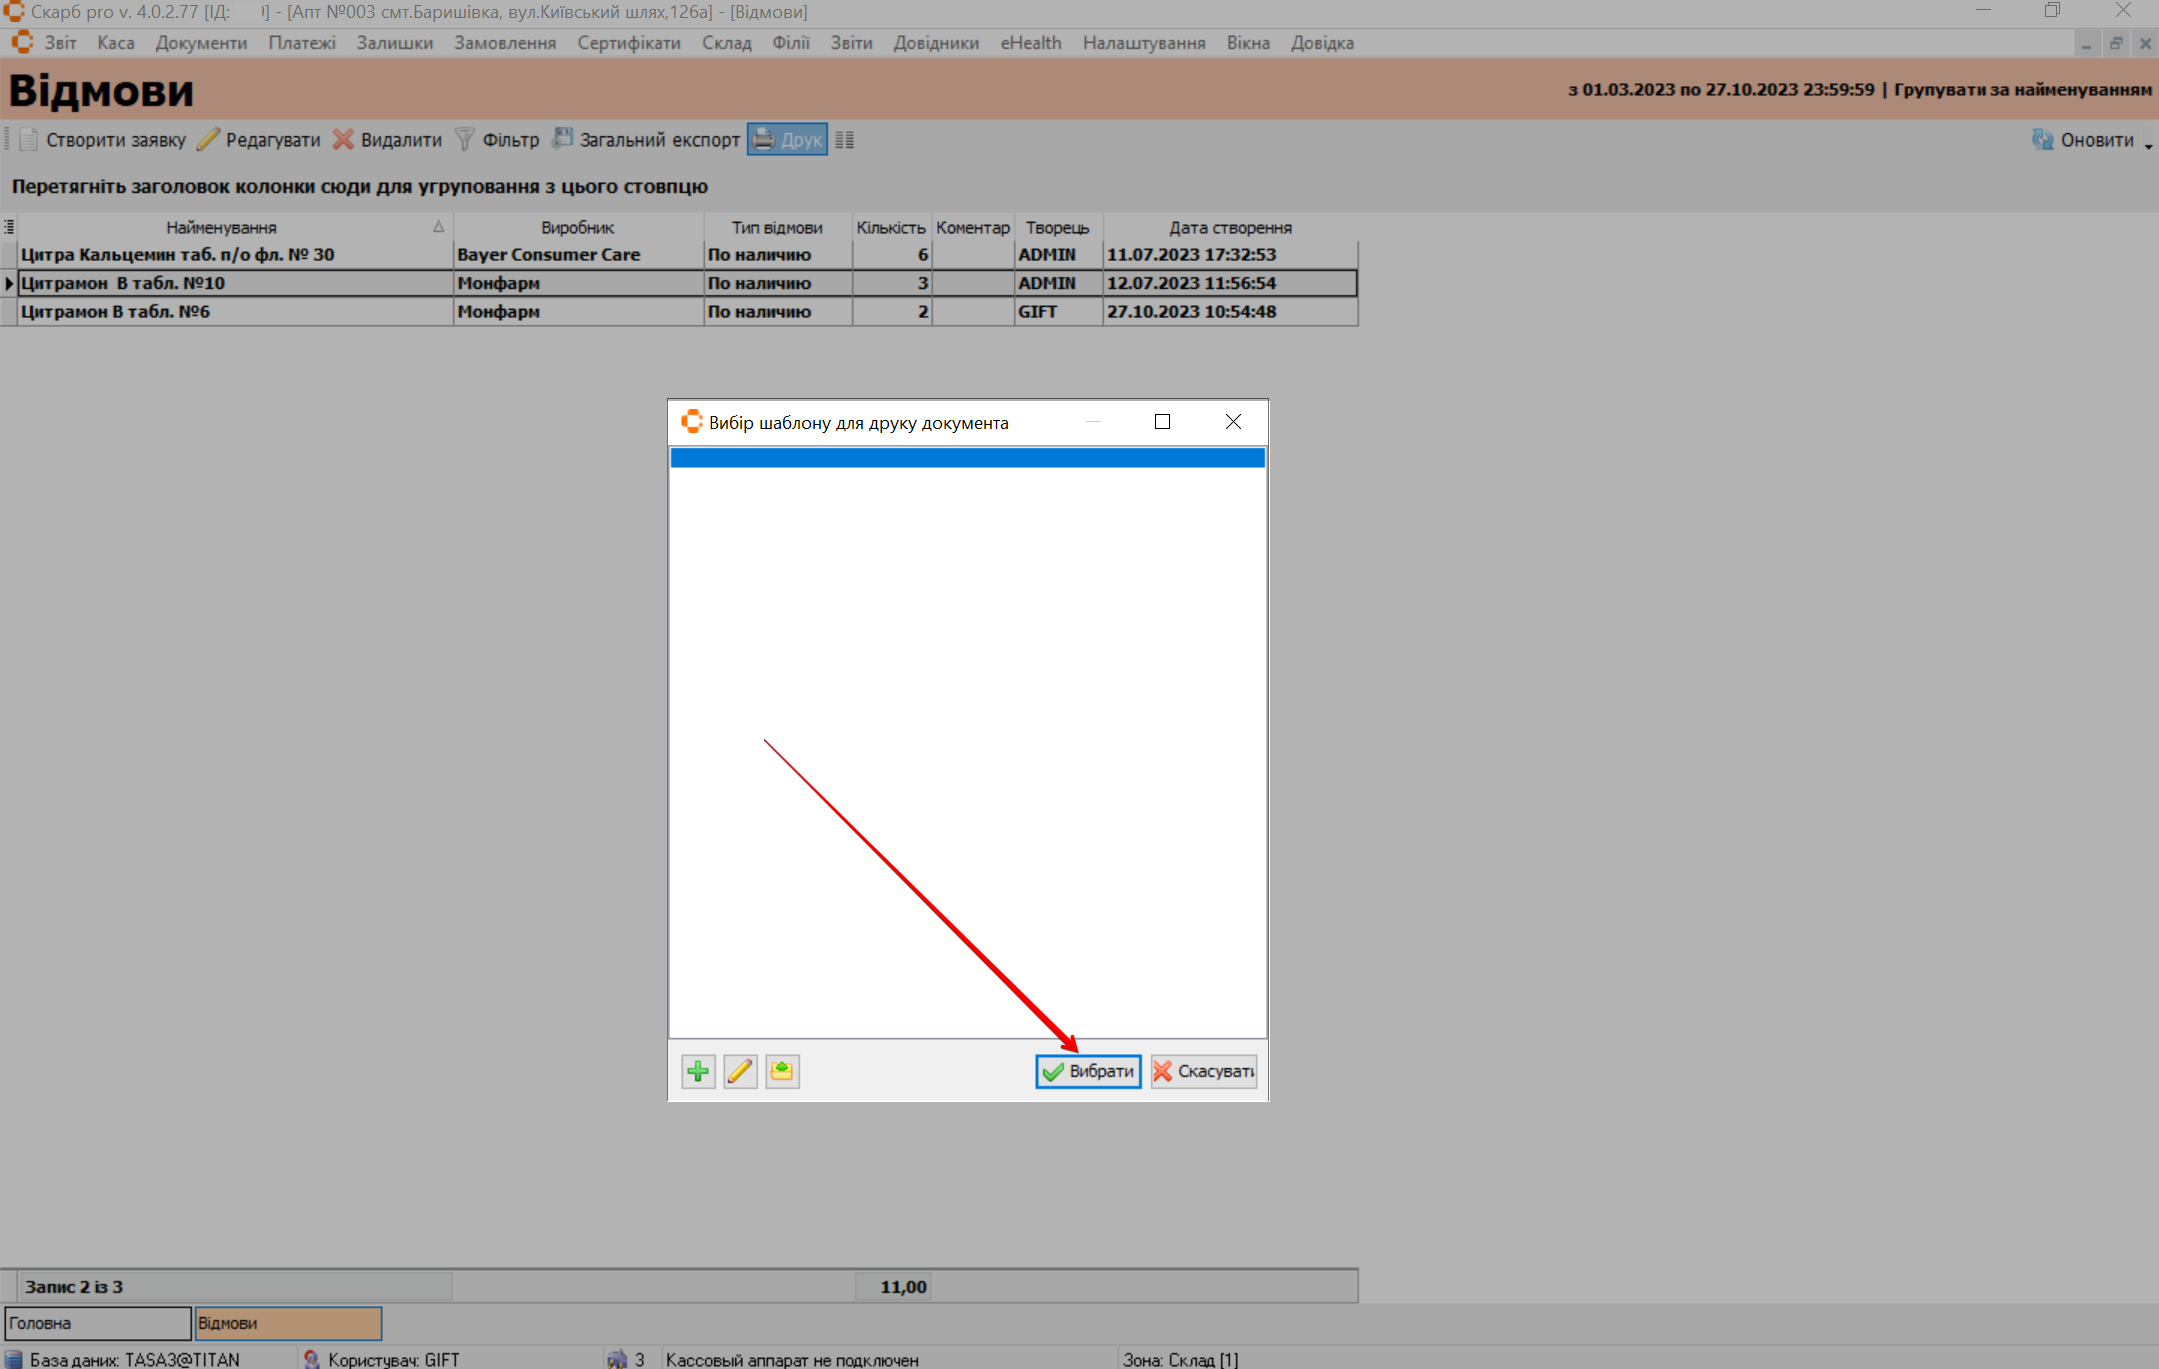Open the grid column chooser icon

9,227
